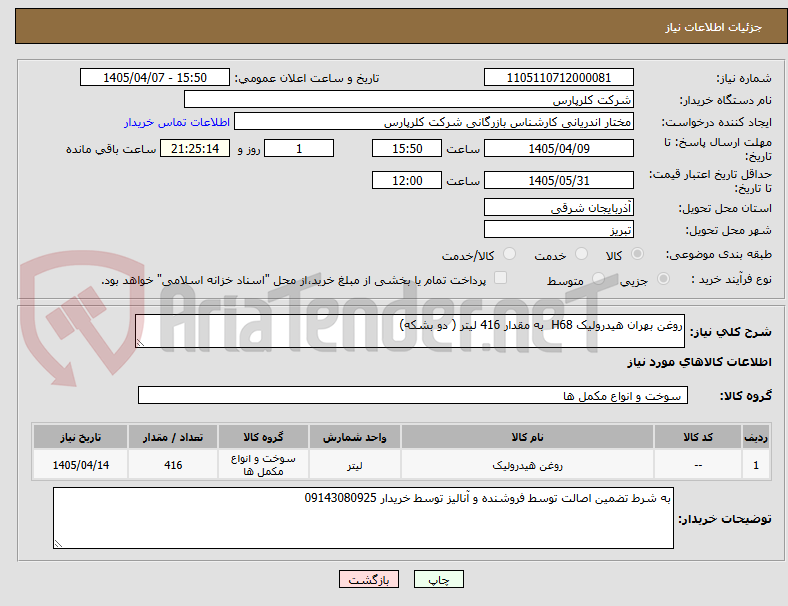Click the buyer name field شرکت کلرپارس
Screen dimensions: 788x606
point(409,99)
